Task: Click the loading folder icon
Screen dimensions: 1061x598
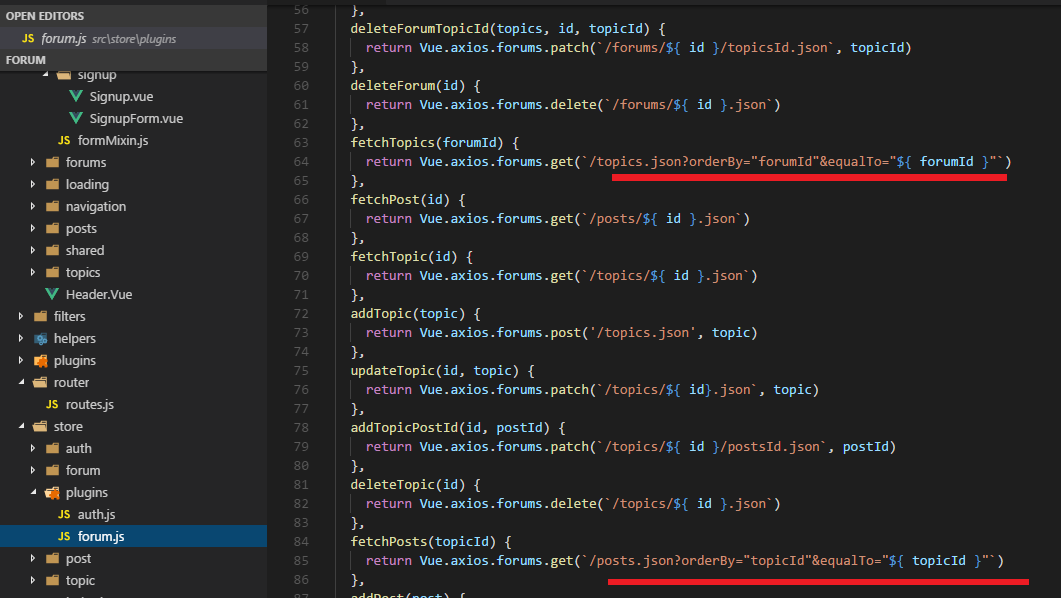Action: pyautogui.click(x=52, y=185)
